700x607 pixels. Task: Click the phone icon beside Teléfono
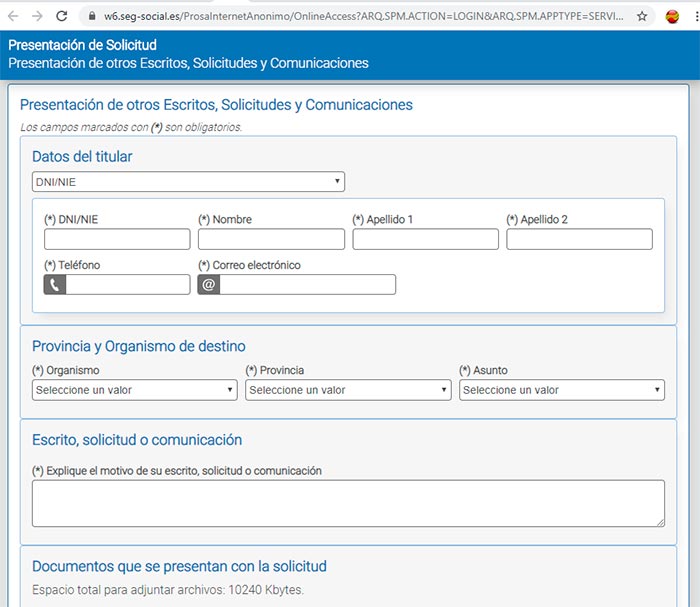pos(55,285)
